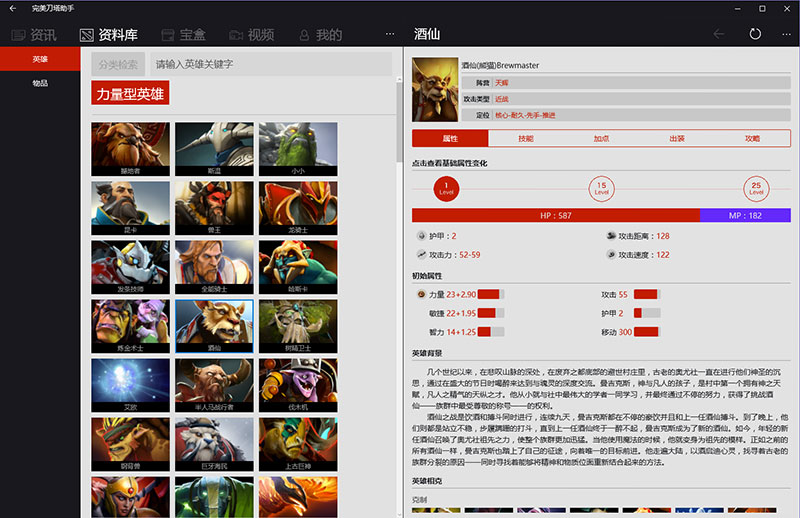Click the large Brewmaster portrait in detail pane
Viewport: 800px width, 518px height.
pos(435,89)
